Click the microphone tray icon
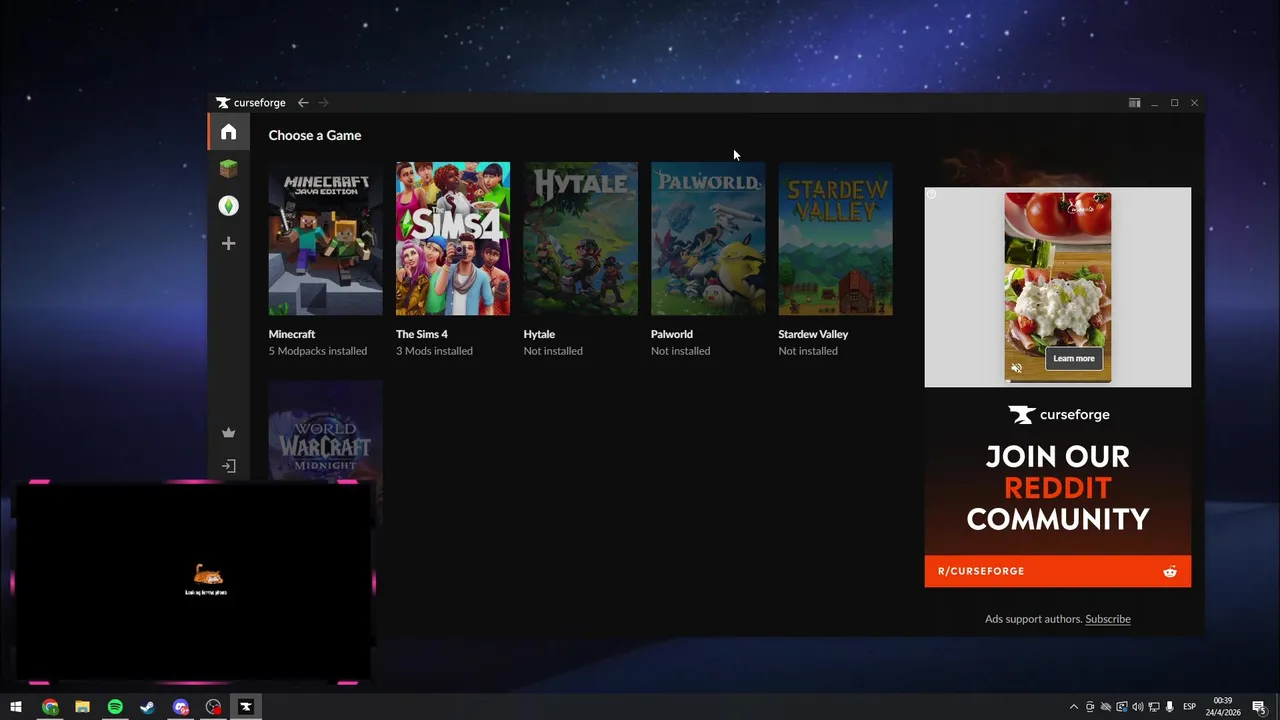 (1170, 707)
